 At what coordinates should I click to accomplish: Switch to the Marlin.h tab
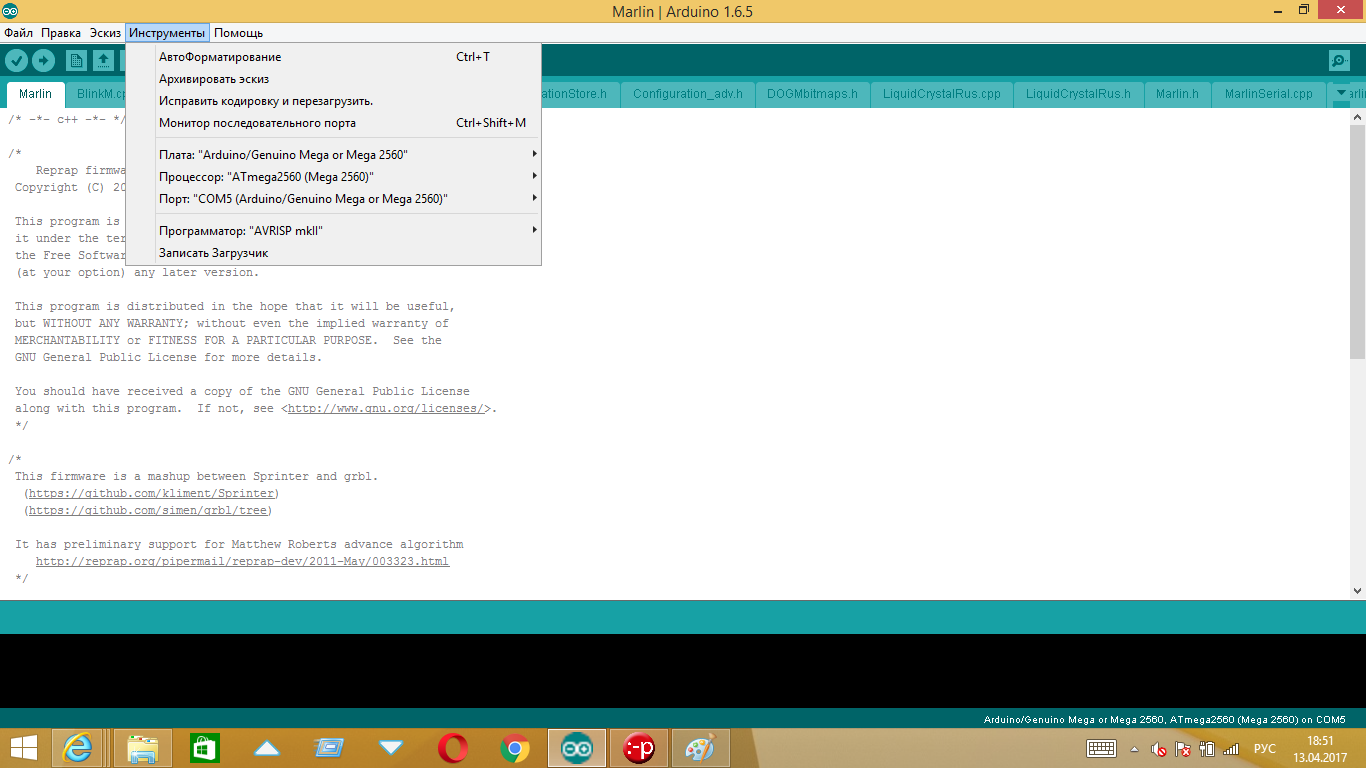click(x=1177, y=94)
